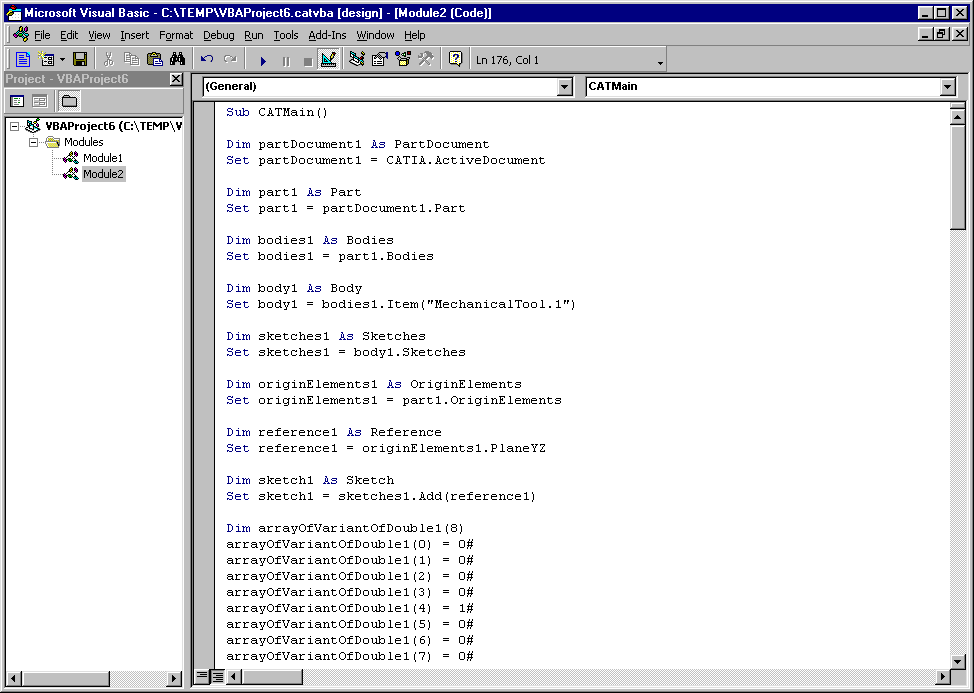Switch to Full Module View toggle
Viewport: 974px width, 693px height.
(x=217, y=676)
